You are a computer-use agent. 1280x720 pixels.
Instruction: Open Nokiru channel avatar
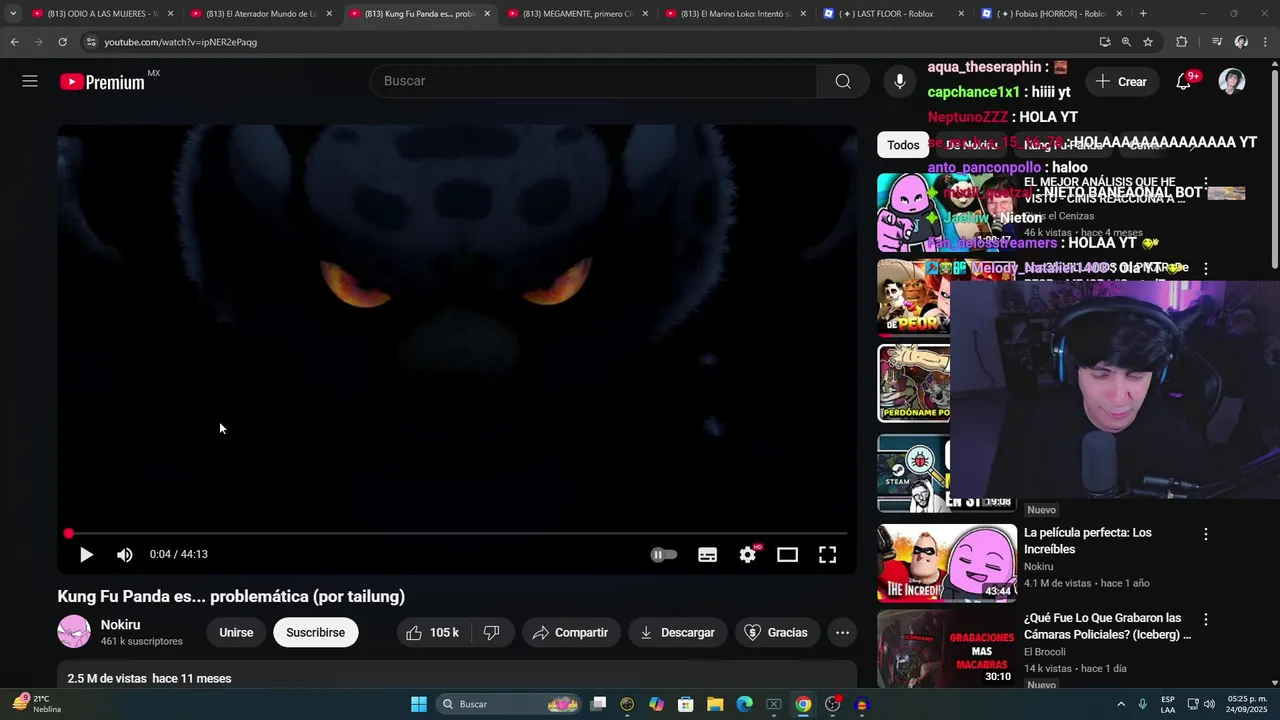(74, 632)
